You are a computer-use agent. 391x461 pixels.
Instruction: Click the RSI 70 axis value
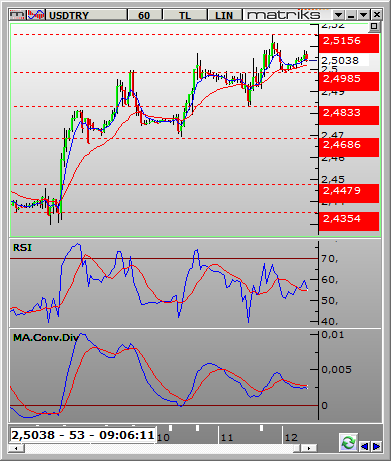coord(329,259)
